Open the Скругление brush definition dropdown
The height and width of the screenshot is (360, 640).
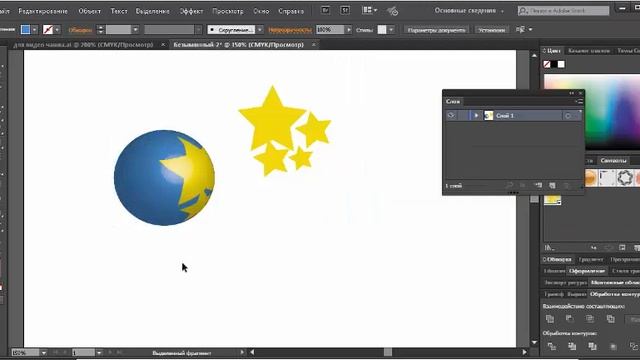(x=260, y=30)
